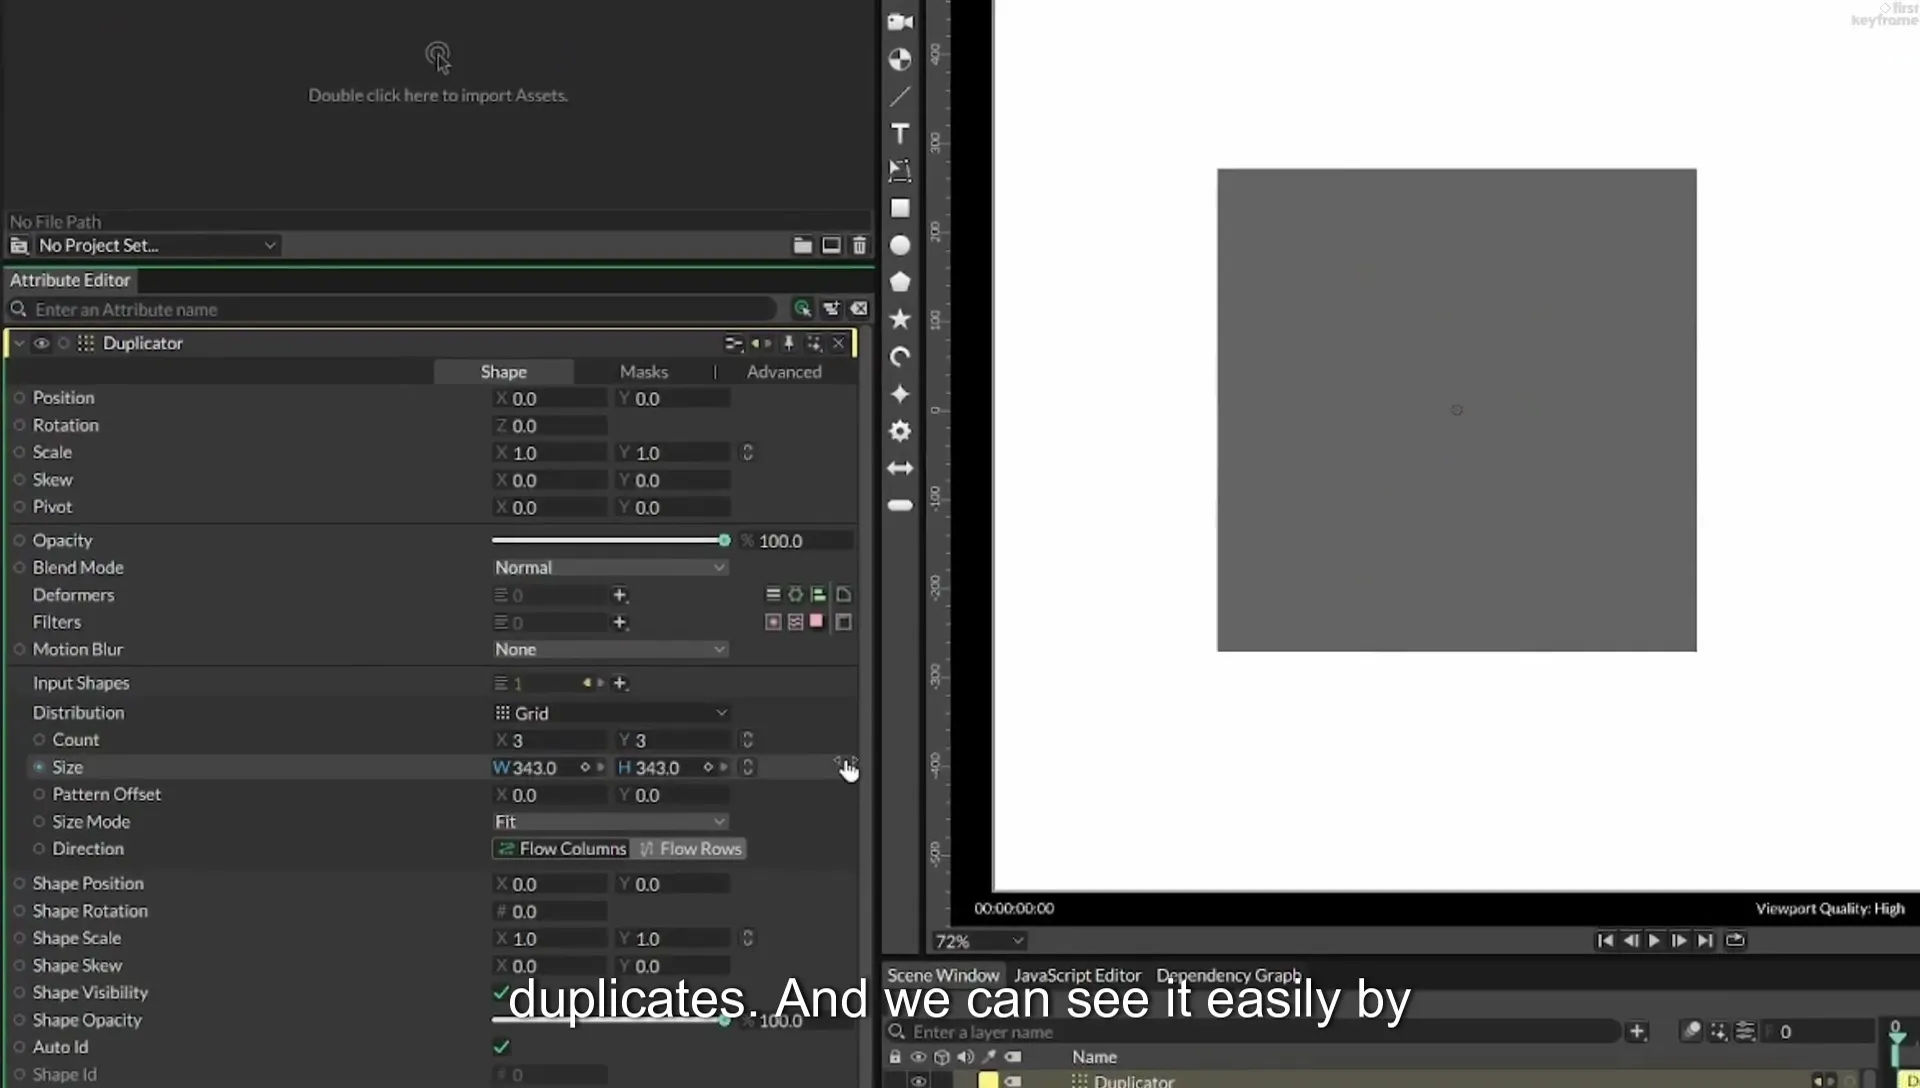The height and width of the screenshot is (1088, 1920).
Task: Select the Star shape tool
Action: tap(900, 319)
